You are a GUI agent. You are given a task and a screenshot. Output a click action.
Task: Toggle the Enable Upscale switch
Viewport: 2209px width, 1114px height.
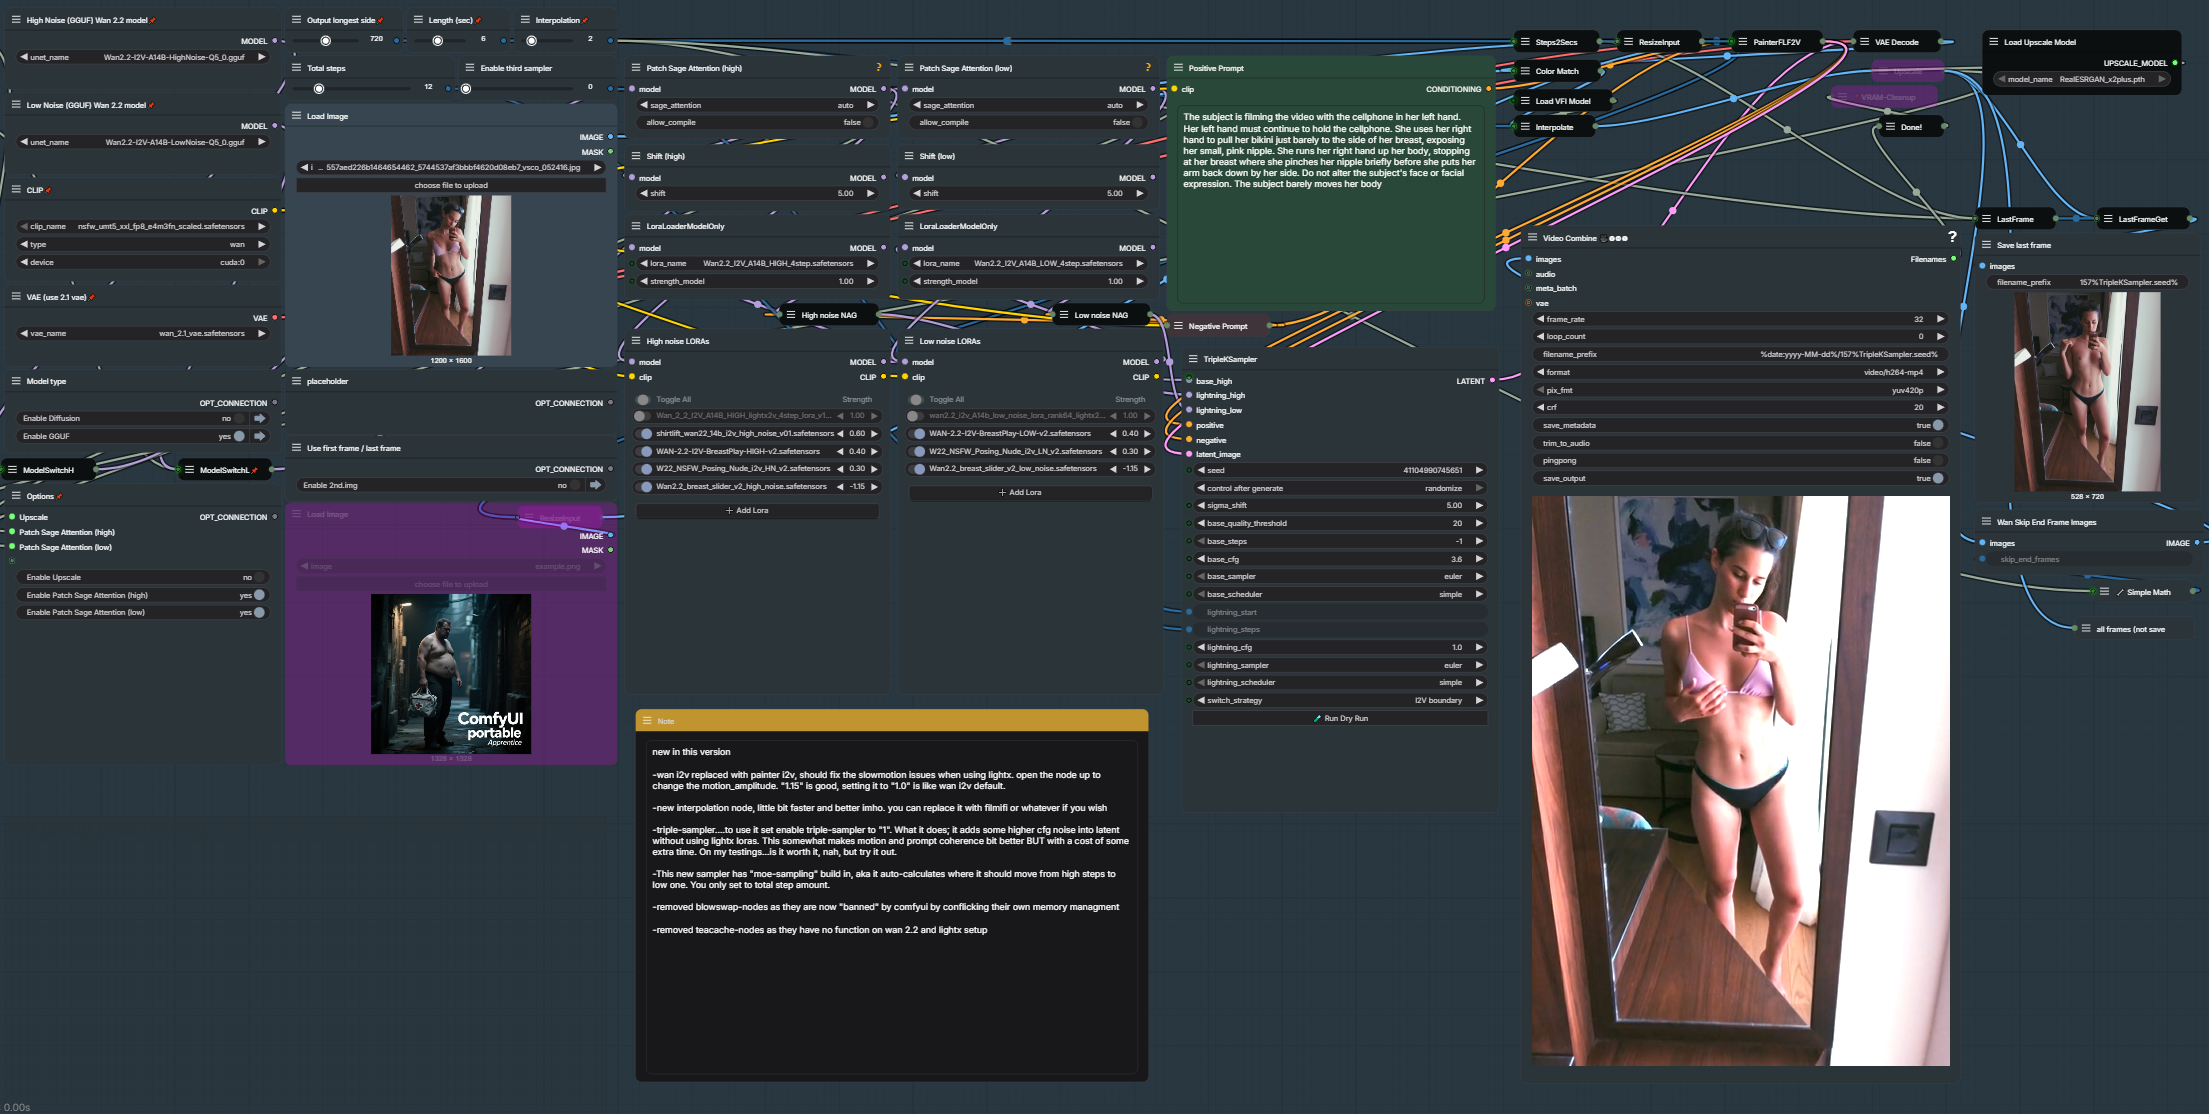pos(259,577)
